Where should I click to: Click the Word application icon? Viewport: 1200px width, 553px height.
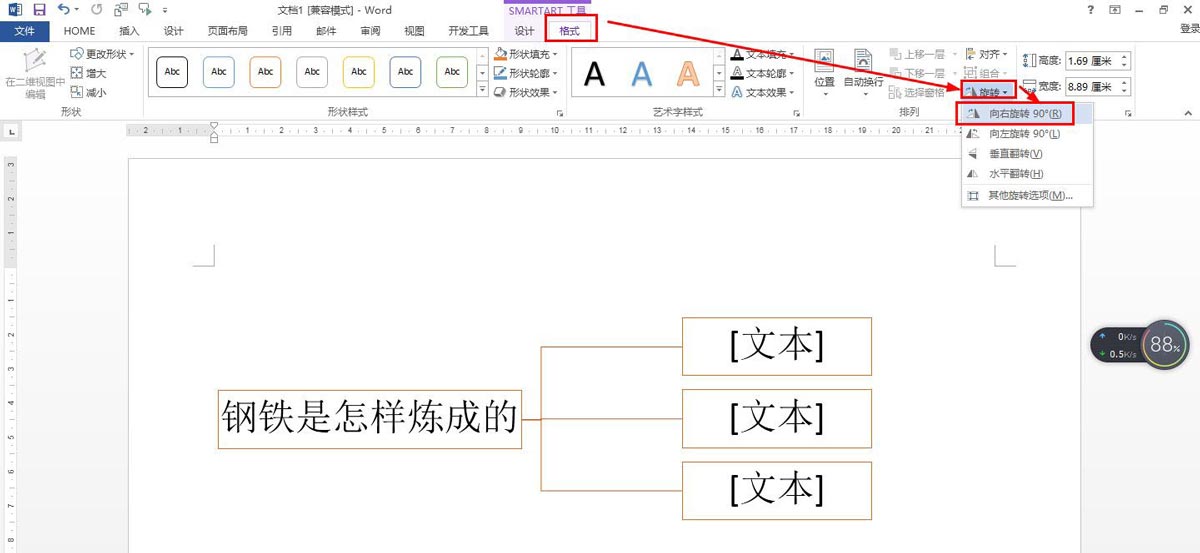click(x=15, y=10)
